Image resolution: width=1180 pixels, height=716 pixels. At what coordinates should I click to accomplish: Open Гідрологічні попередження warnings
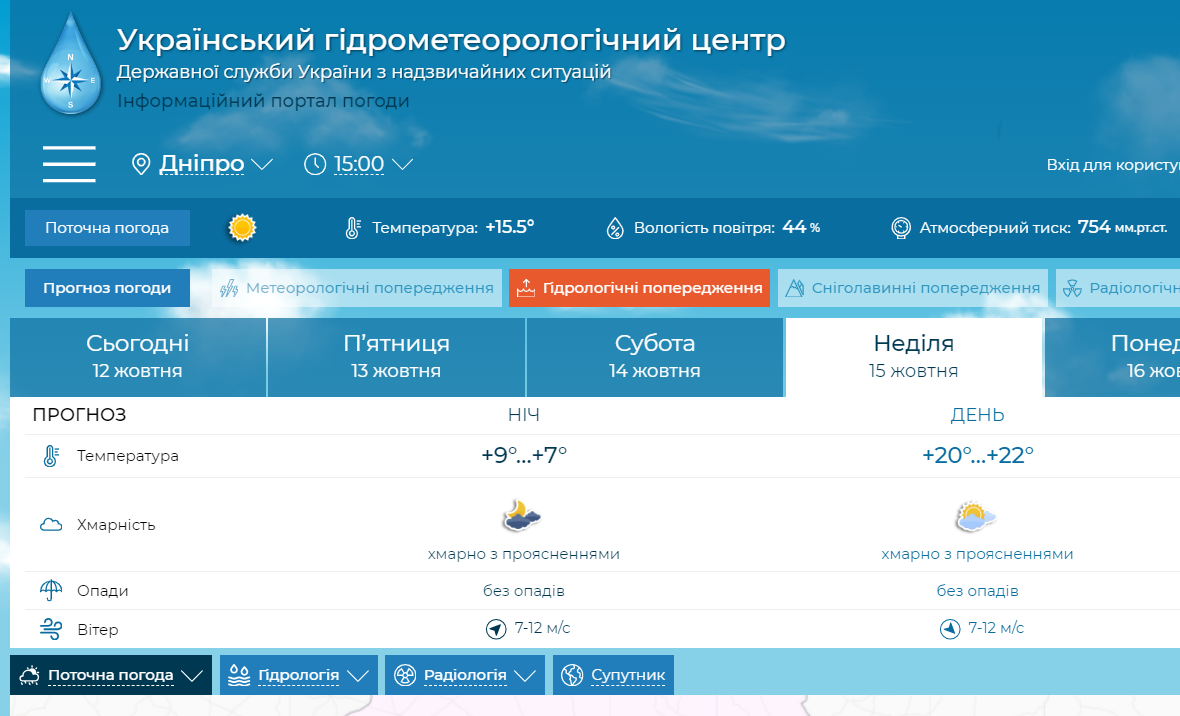[x=639, y=288]
